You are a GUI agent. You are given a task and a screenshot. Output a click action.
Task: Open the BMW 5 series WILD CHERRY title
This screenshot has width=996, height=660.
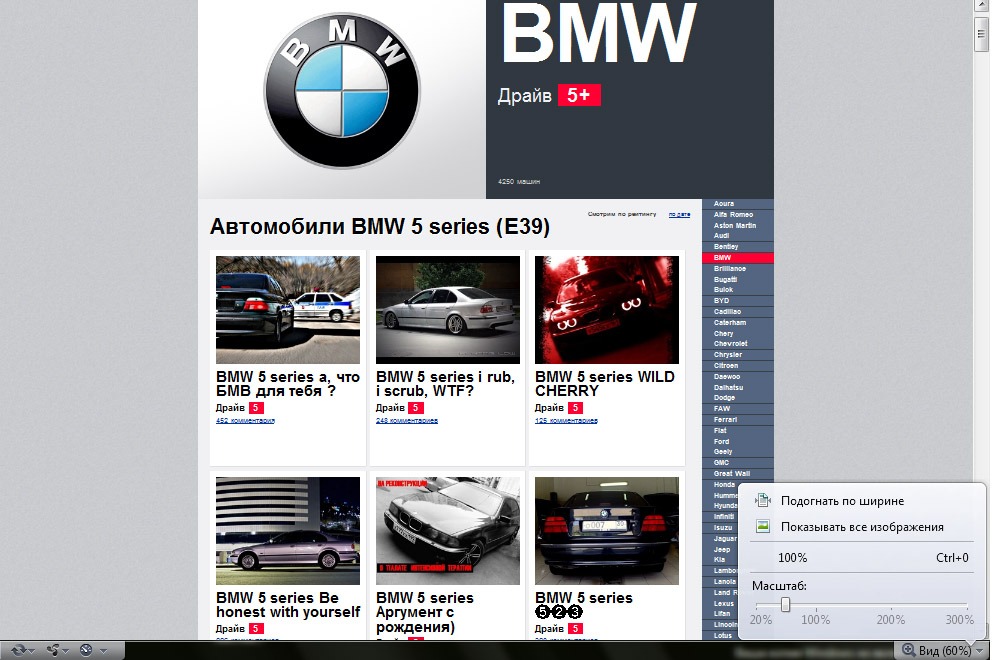click(x=605, y=384)
